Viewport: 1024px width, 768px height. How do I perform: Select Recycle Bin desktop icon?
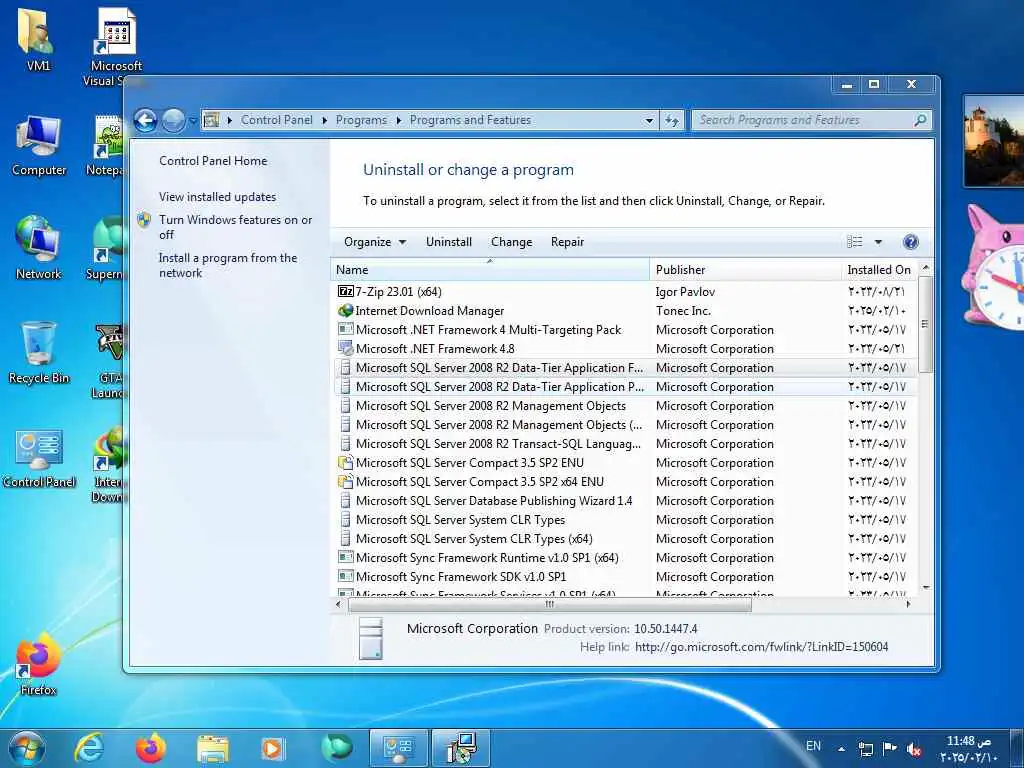39,353
